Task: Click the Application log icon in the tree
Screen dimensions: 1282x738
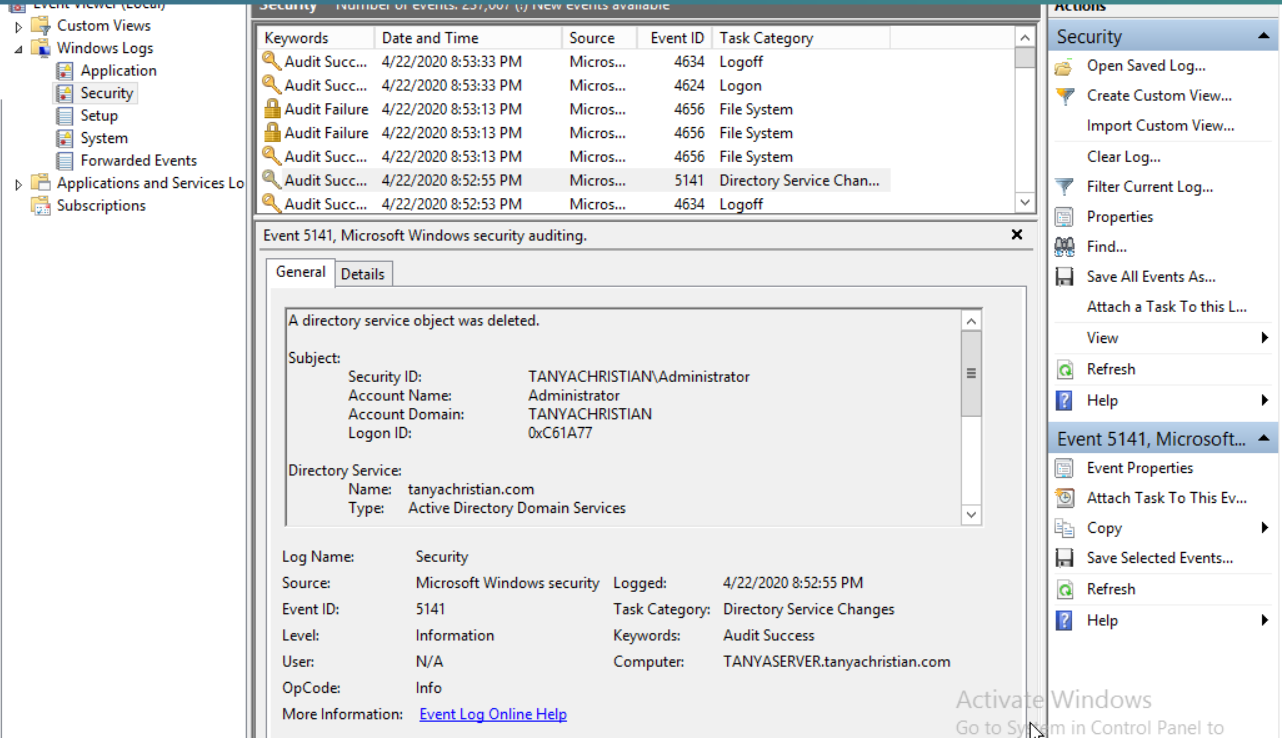Action: [65, 71]
